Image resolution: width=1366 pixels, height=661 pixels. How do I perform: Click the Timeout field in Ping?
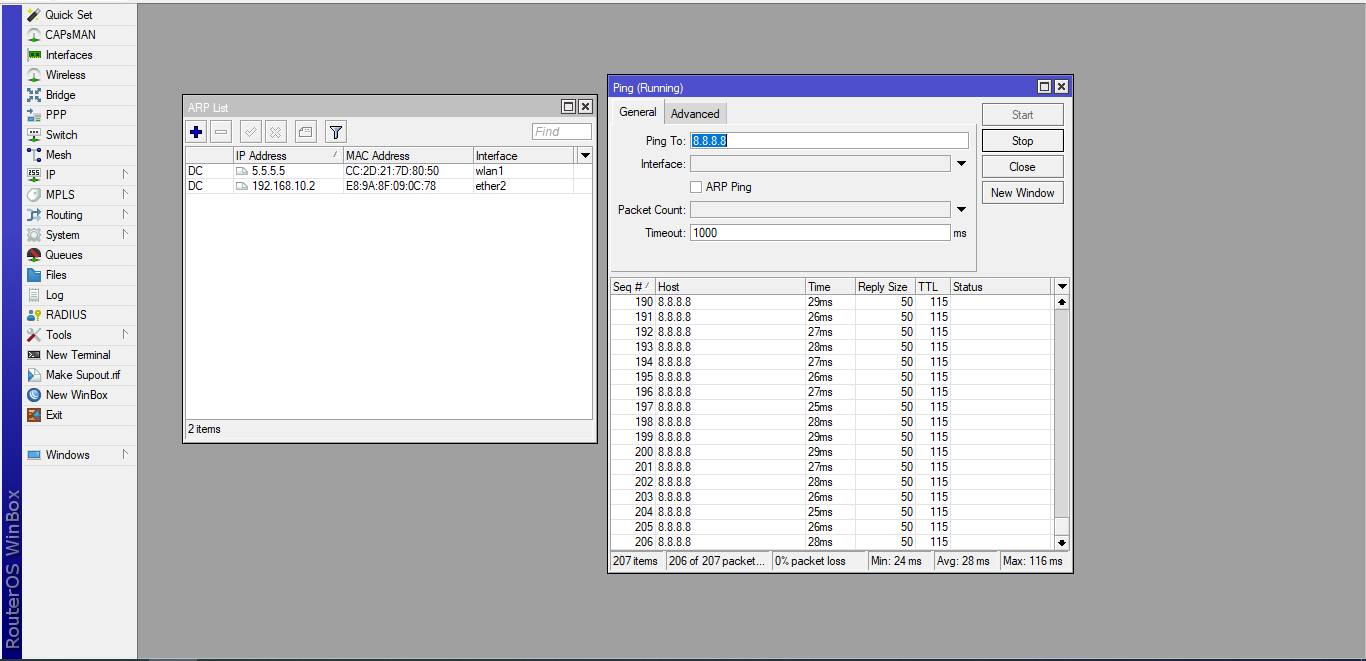(820, 233)
